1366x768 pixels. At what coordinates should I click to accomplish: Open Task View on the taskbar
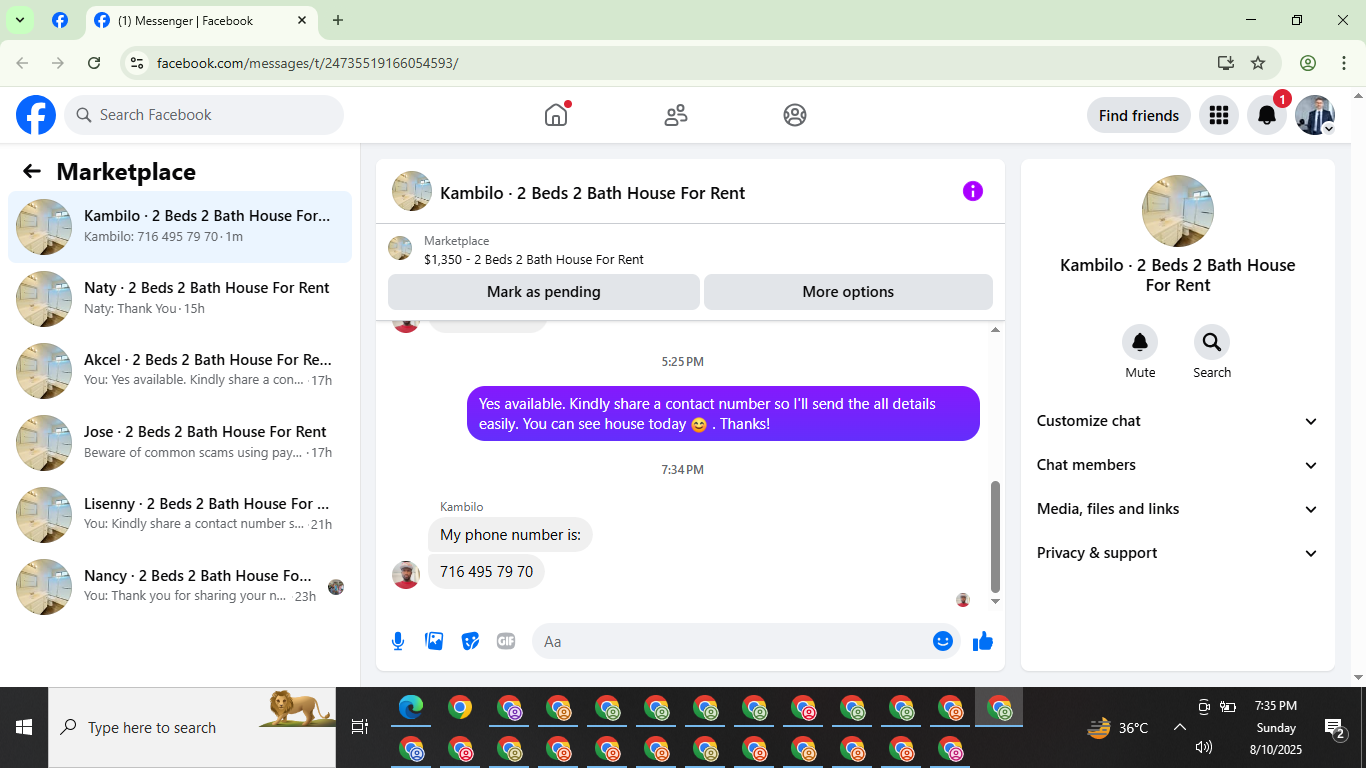[x=360, y=727]
